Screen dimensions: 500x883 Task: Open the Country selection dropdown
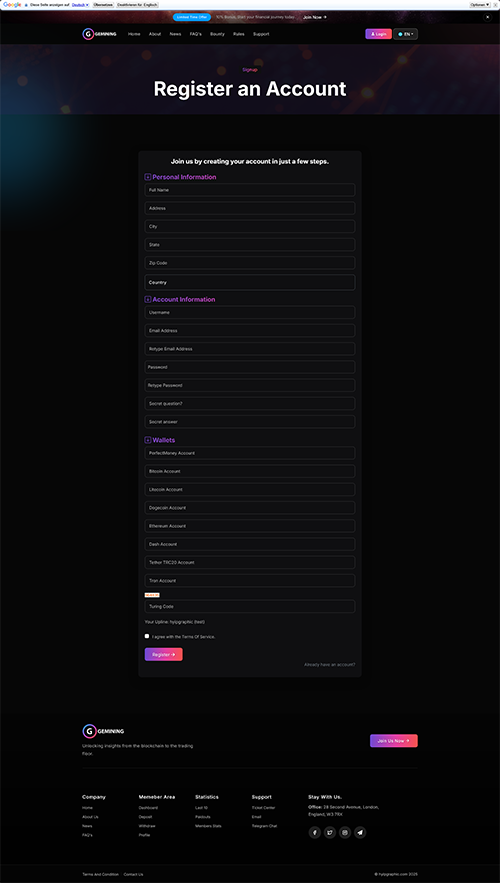[x=250, y=282]
